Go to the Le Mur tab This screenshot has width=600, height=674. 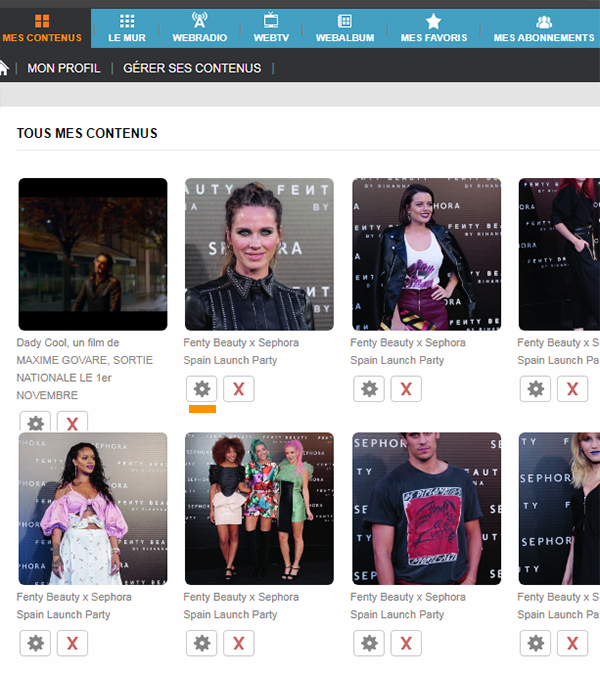pyautogui.click(x=127, y=28)
